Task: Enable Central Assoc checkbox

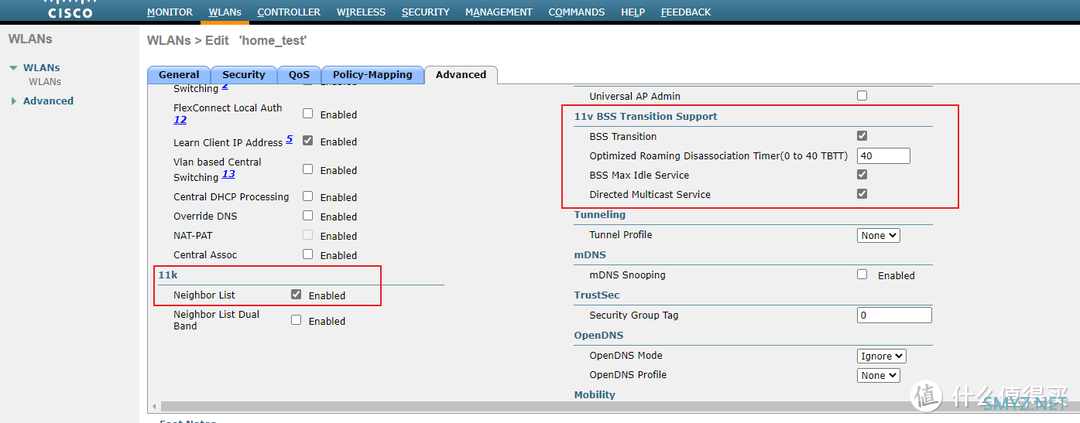Action: point(308,254)
